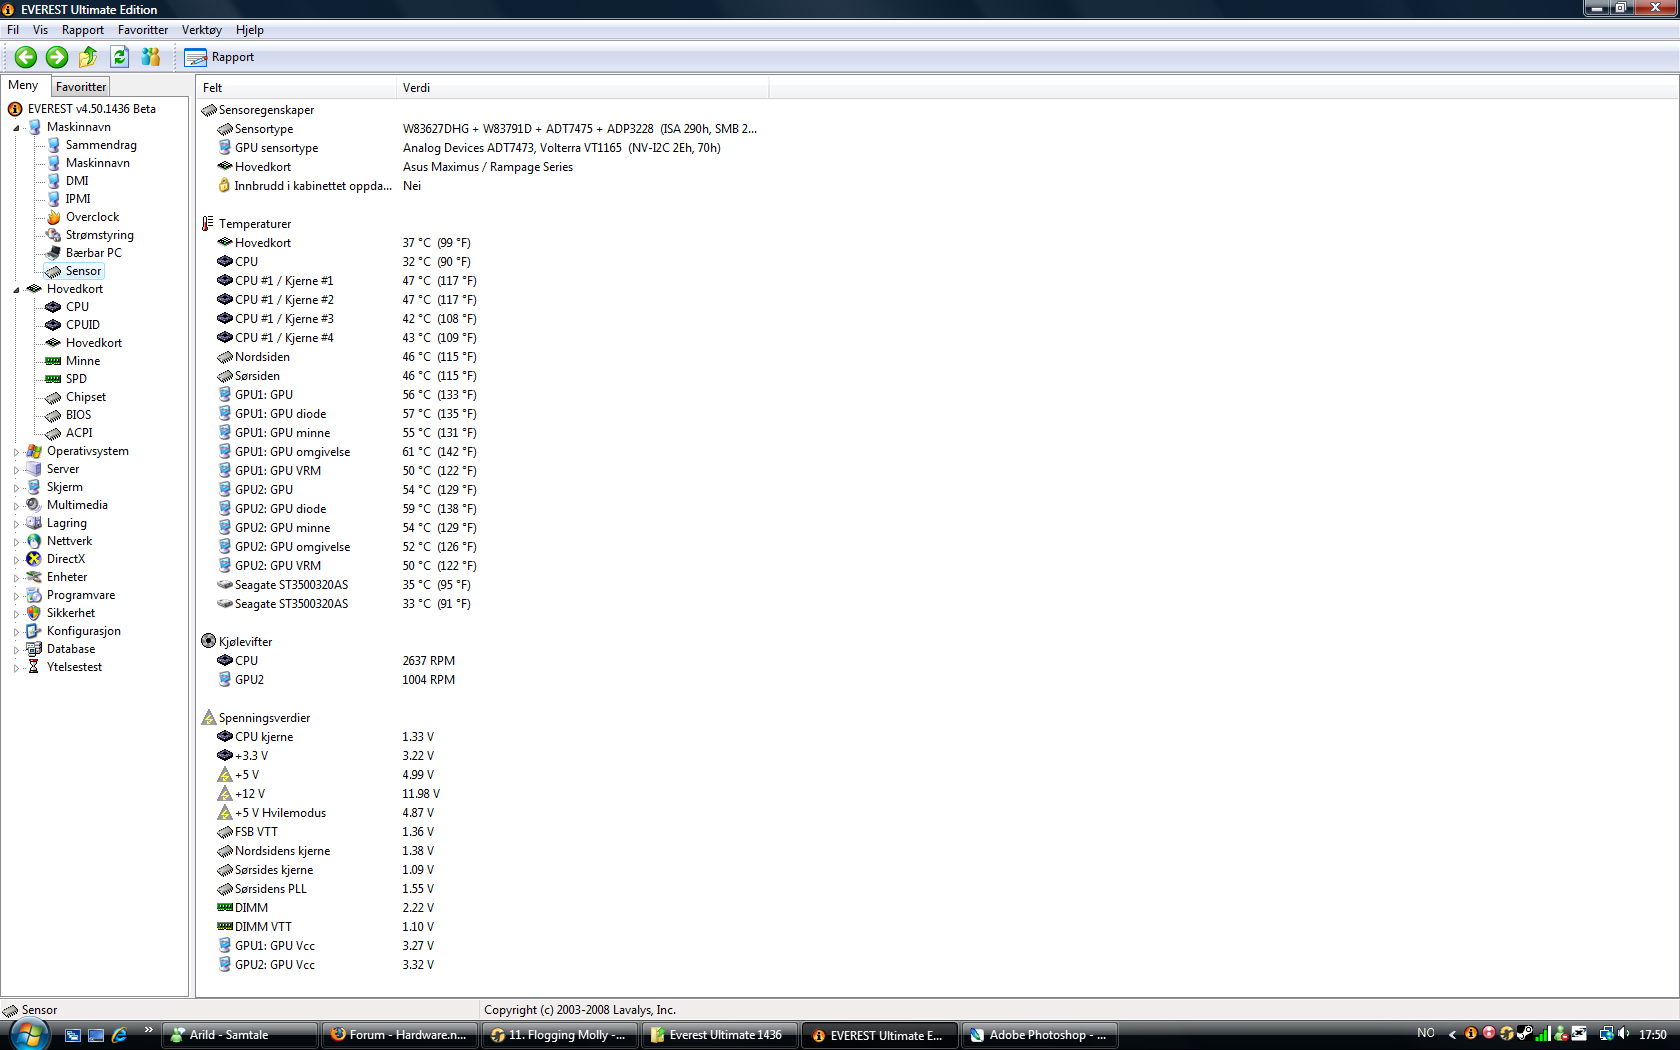
Task: Select the SPD memory icon in tree
Action: tap(53, 379)
